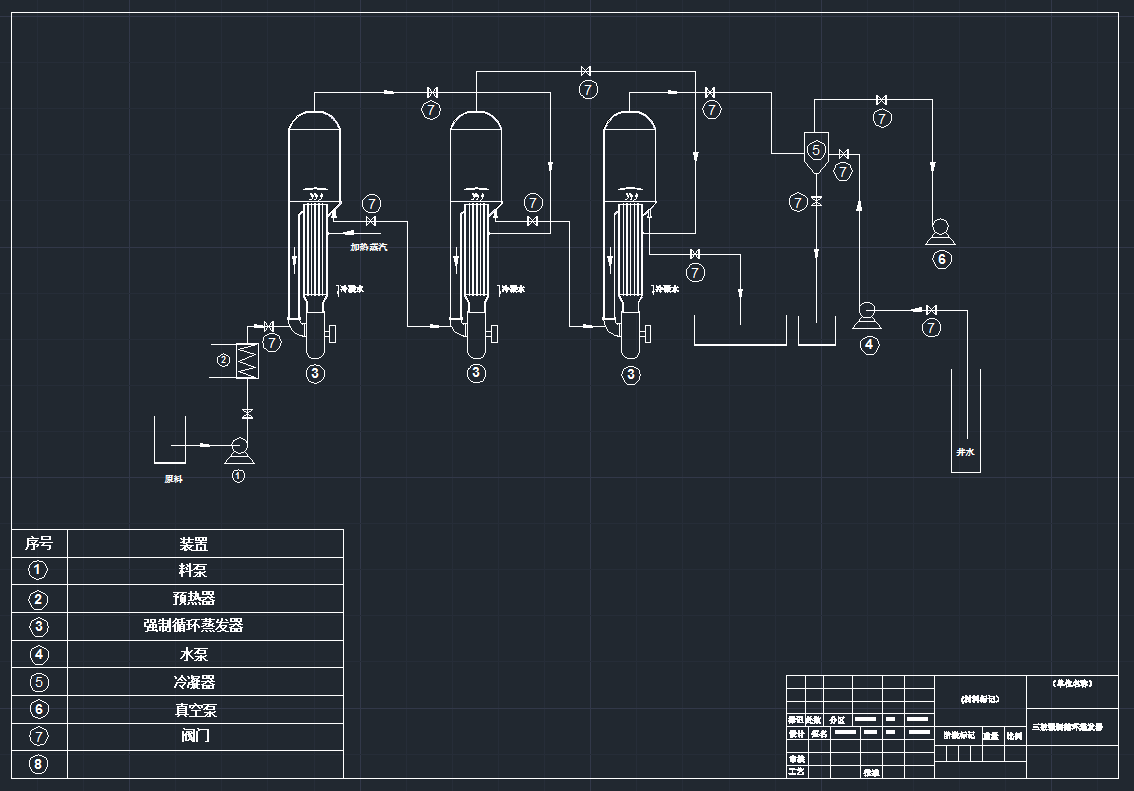Image resolution: width=1134 pixels, height=791 pixels.
Task: Select the valve above the 加热蒸汽 inlet
Action: pyautogui.click(x=371, y=221)
